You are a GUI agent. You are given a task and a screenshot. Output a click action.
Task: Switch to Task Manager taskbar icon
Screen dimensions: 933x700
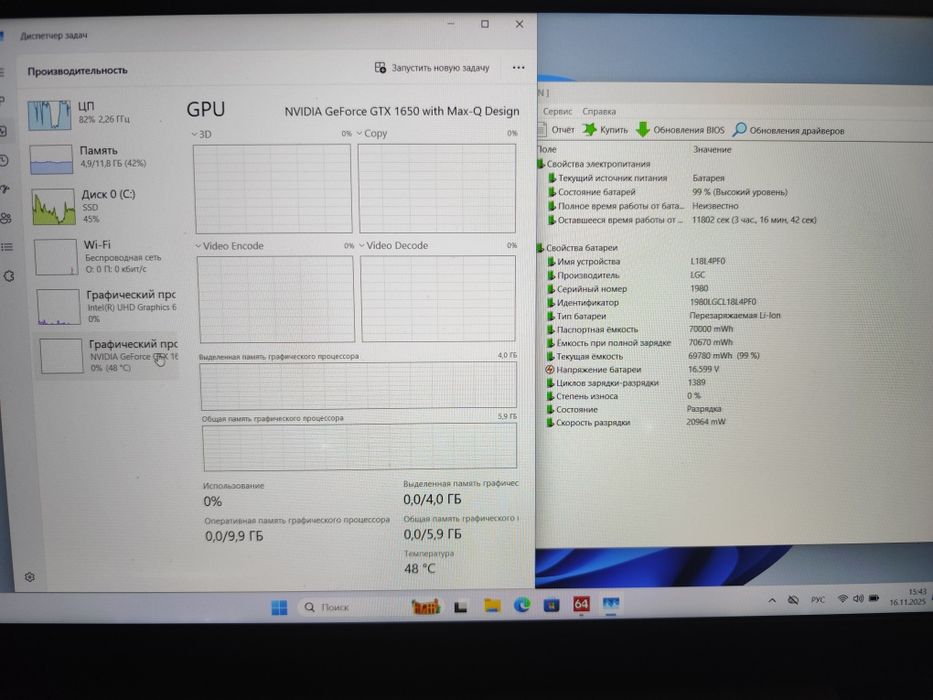[x=611, y=604]
